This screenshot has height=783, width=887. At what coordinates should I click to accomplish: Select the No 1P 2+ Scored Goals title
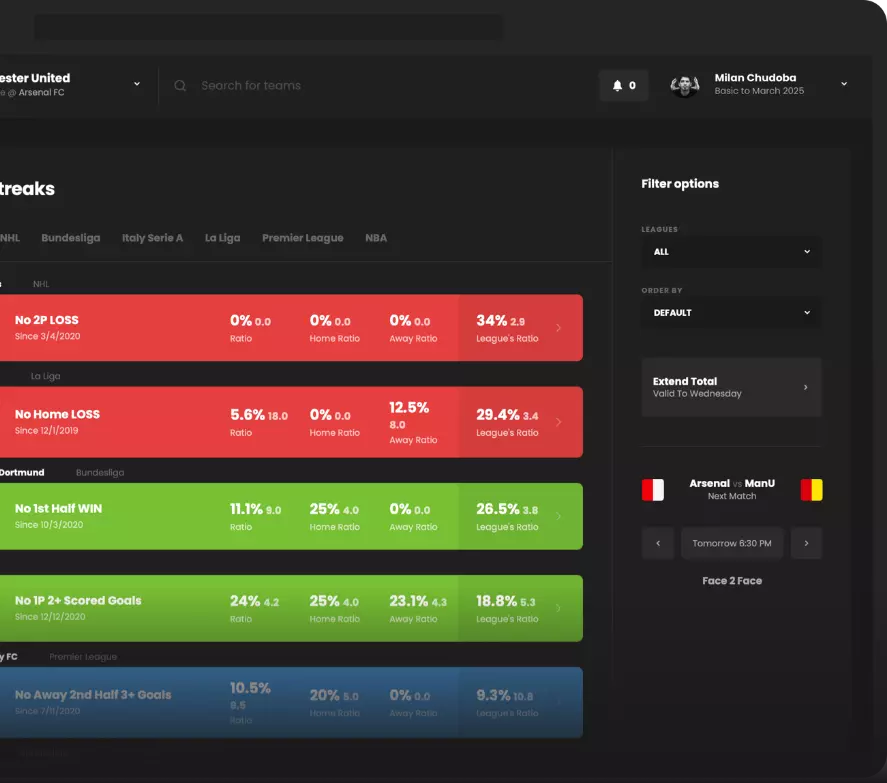pos(78,601)
